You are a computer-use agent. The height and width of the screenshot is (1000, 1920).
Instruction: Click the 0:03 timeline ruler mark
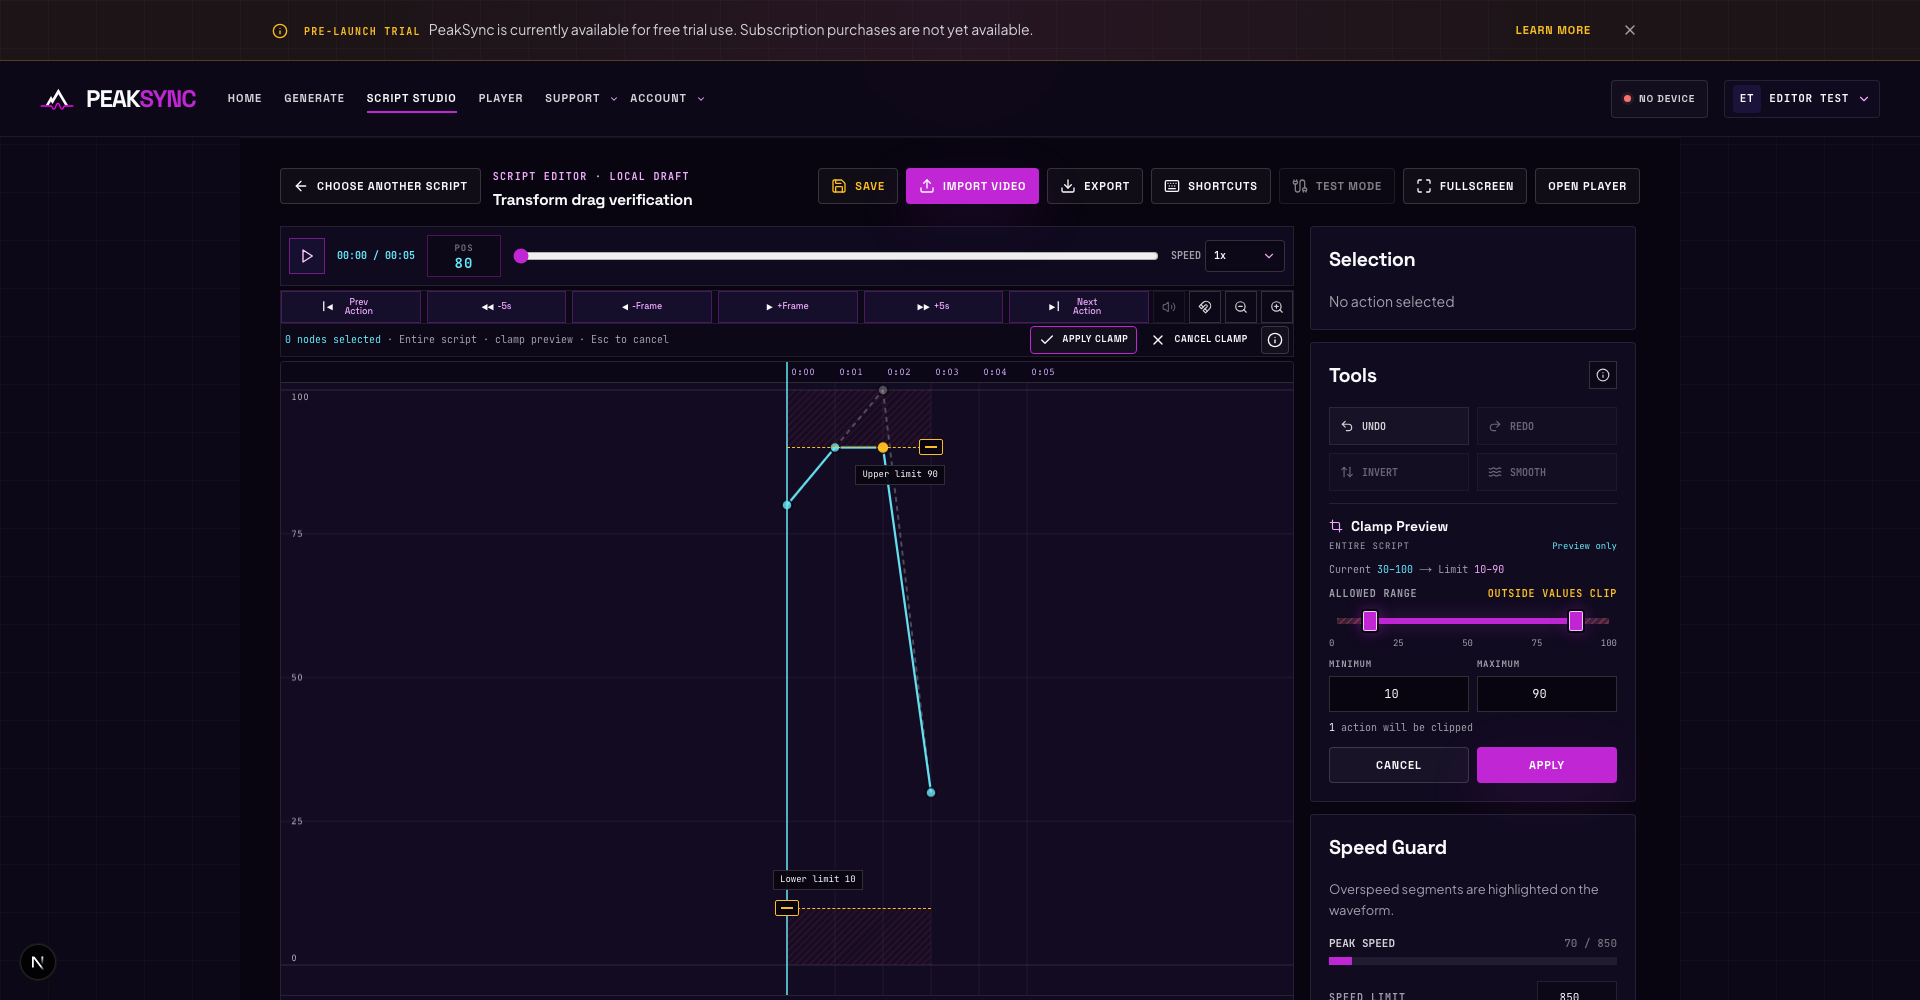pyautogui.click(x=947, y=372)
